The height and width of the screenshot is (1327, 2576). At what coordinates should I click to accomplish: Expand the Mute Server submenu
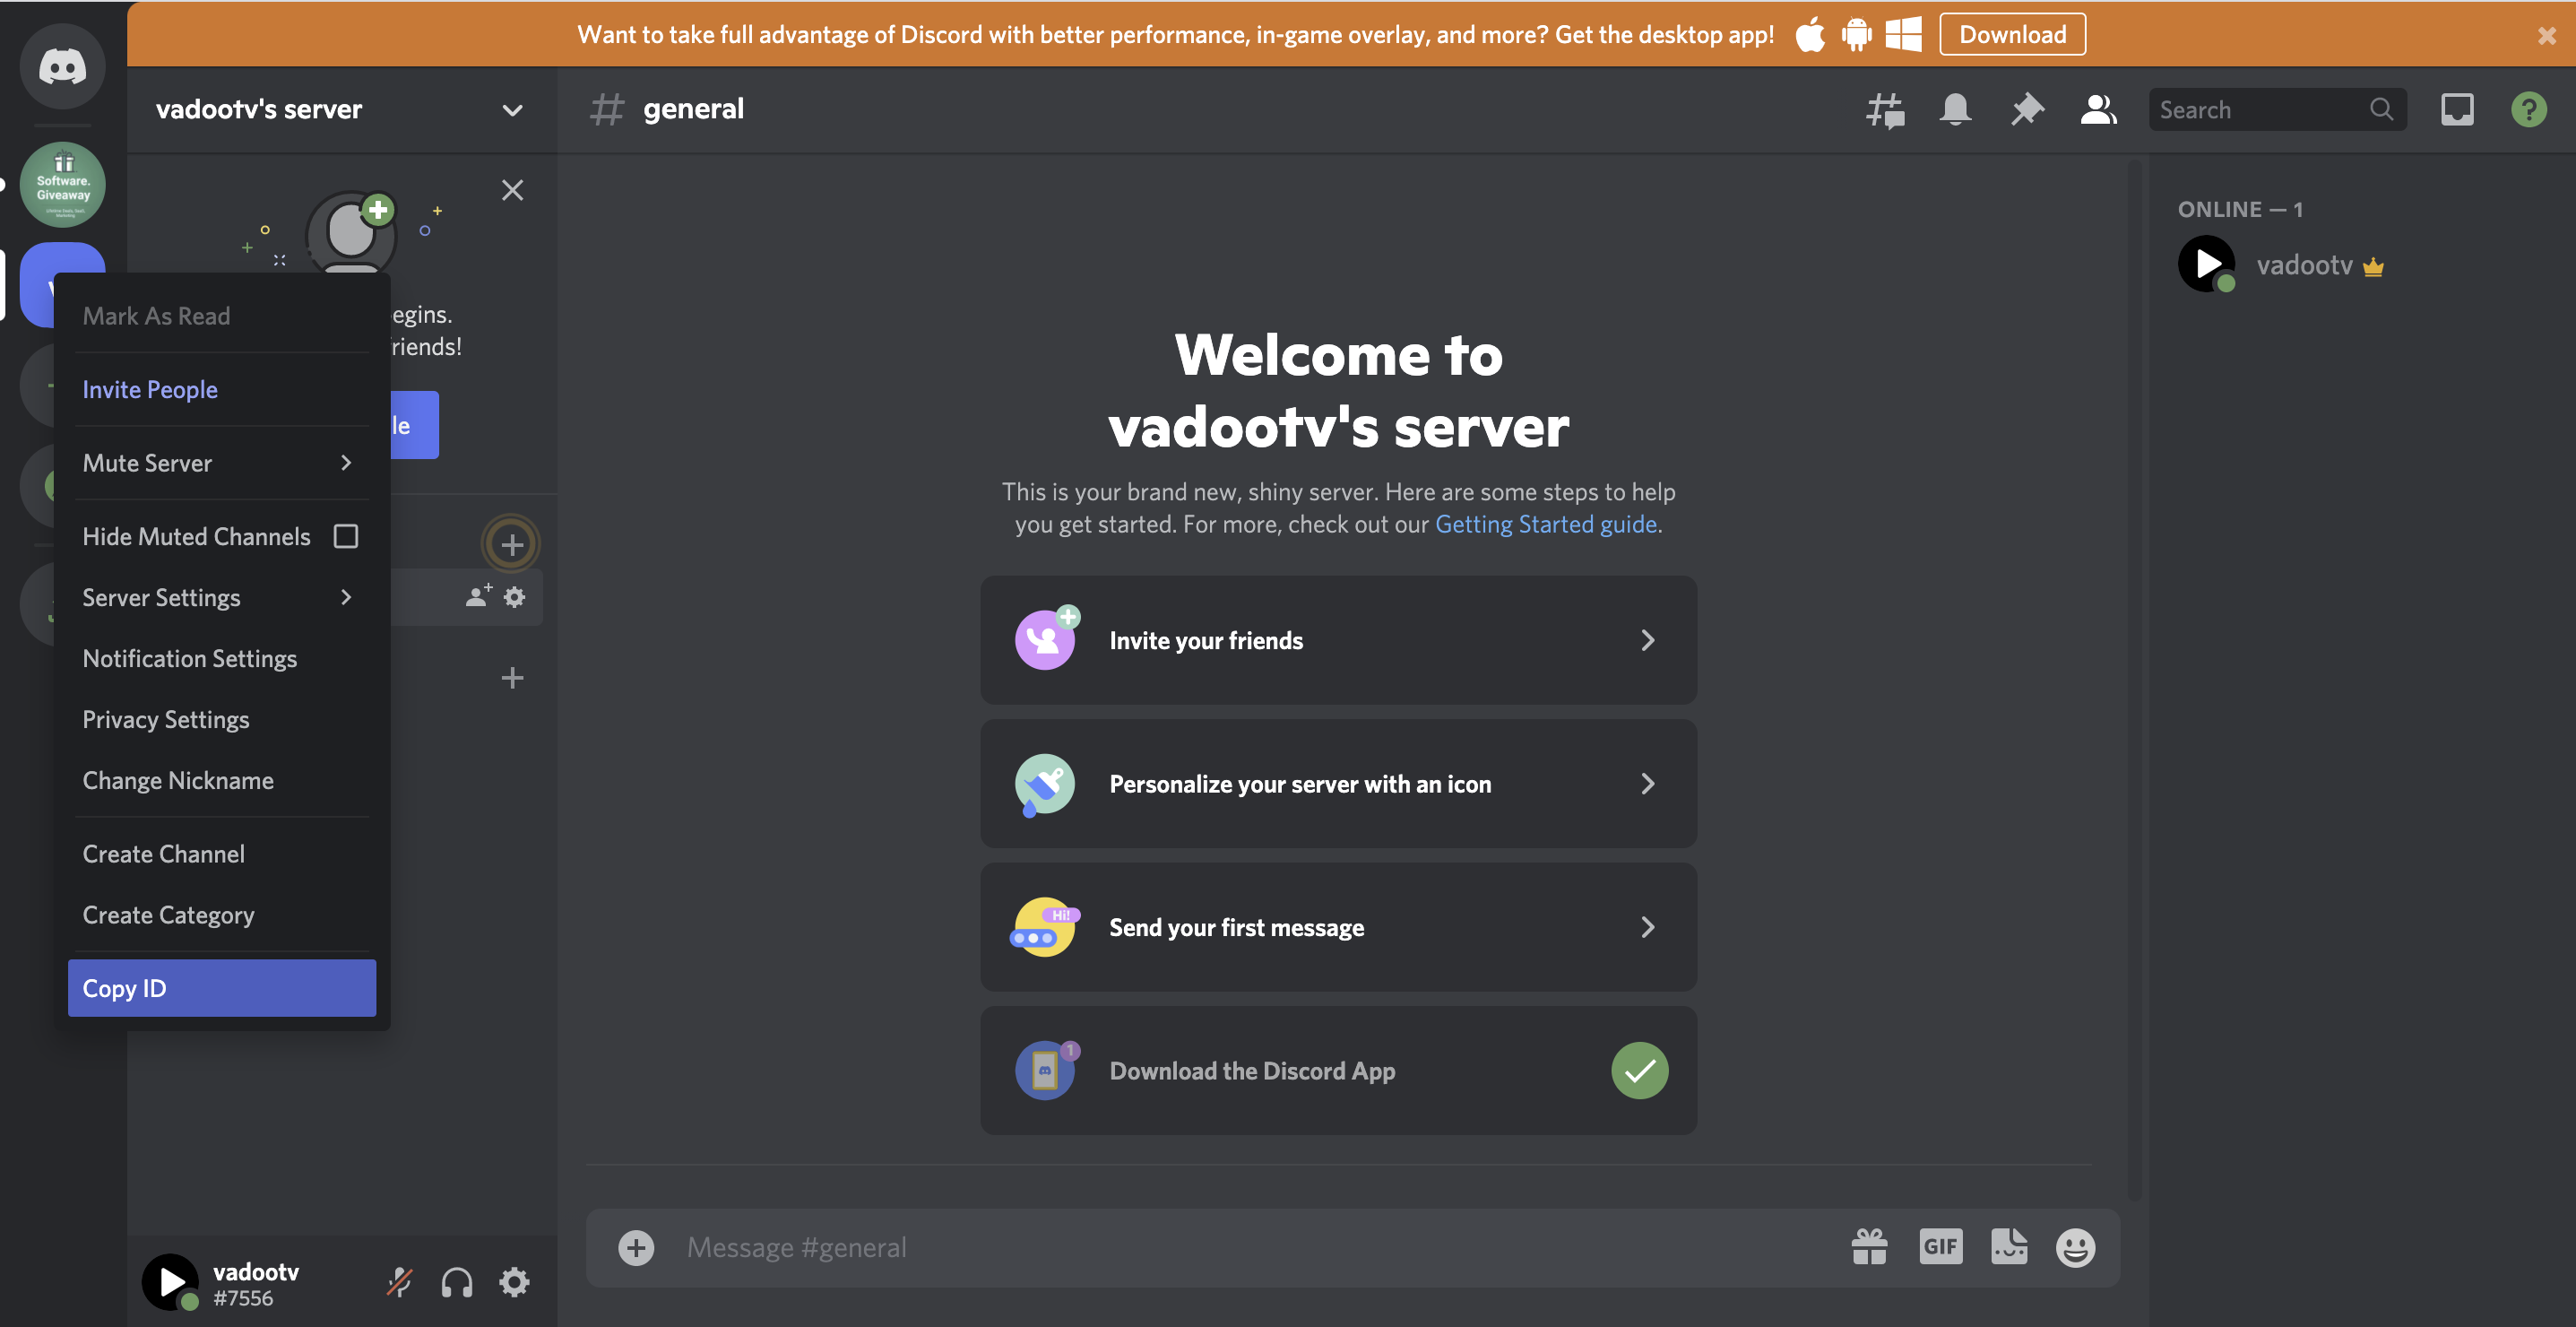coord(221,463)
